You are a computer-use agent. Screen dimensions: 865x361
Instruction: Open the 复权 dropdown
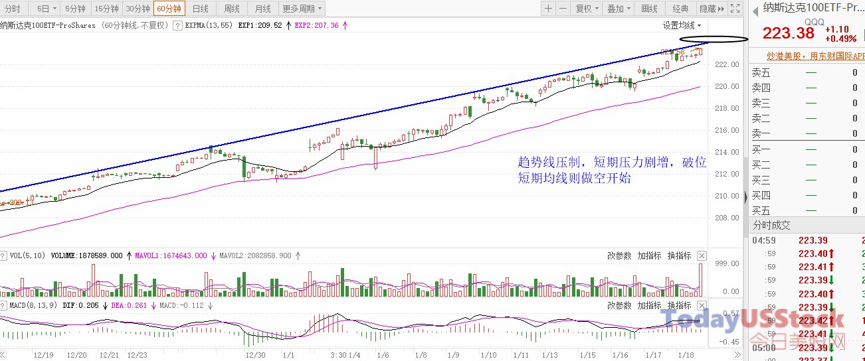pyautogui.click(x=586, y=8)
